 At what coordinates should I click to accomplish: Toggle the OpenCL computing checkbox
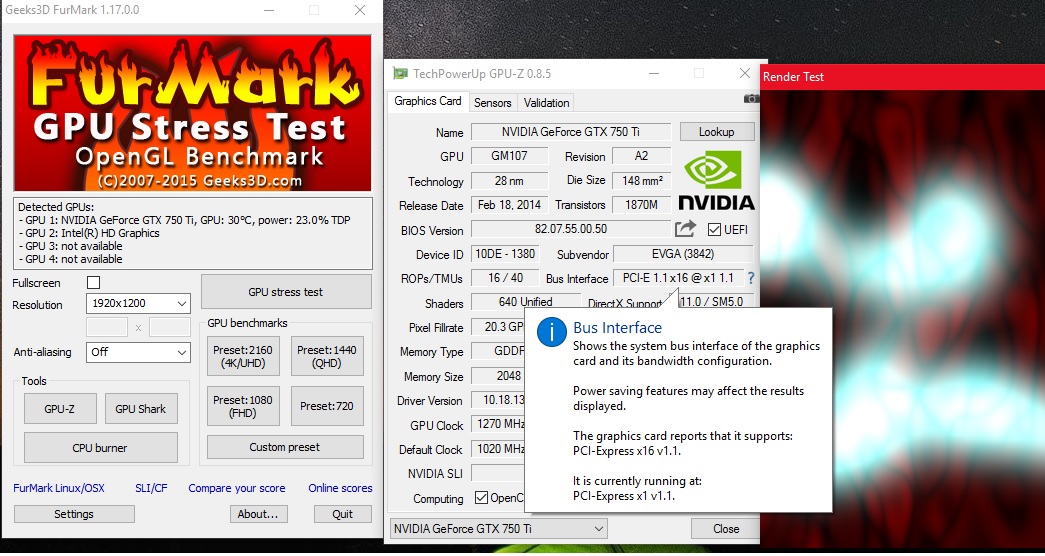tap(481, 498)
